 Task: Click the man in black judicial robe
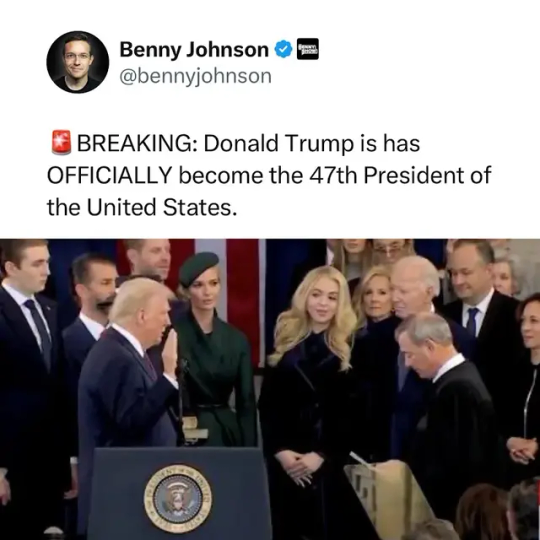448,410
